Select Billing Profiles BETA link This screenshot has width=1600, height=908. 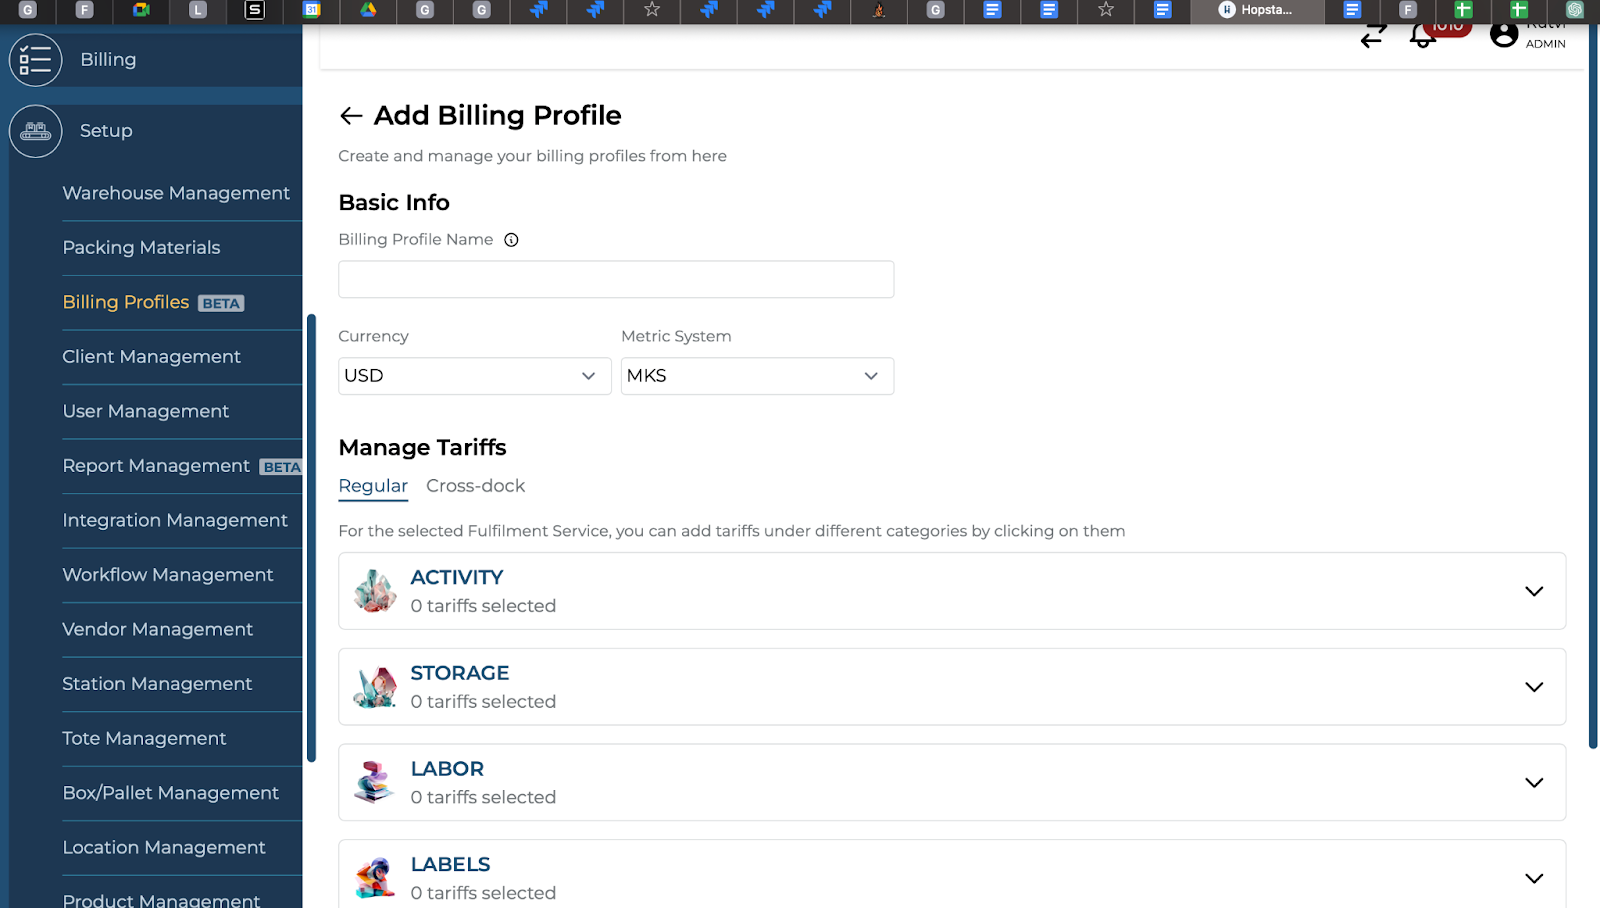(x=125, y=302)
